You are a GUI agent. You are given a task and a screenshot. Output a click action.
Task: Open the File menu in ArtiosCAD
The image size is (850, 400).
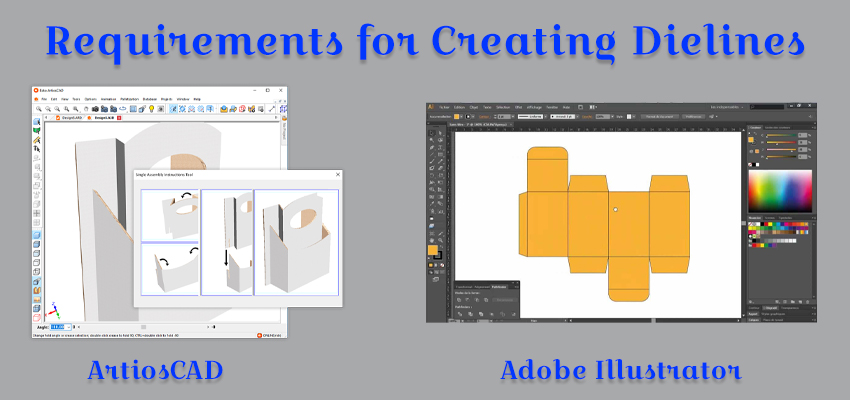[44, 99]
